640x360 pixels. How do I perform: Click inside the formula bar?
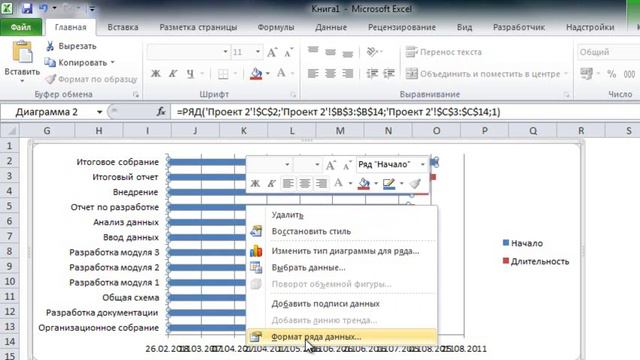point(406,112)
